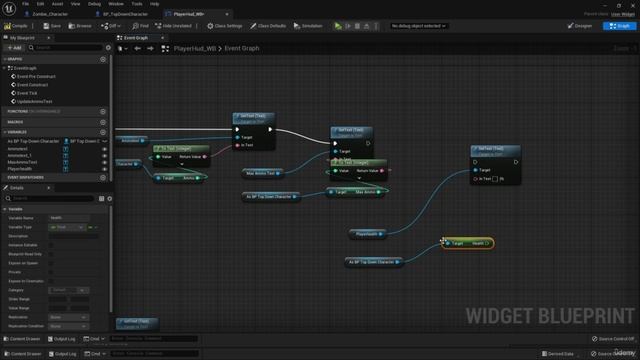This screenshot has width=640, height=360.
Task: Add a new function with Functions plus icon
Action: [103, 111]
